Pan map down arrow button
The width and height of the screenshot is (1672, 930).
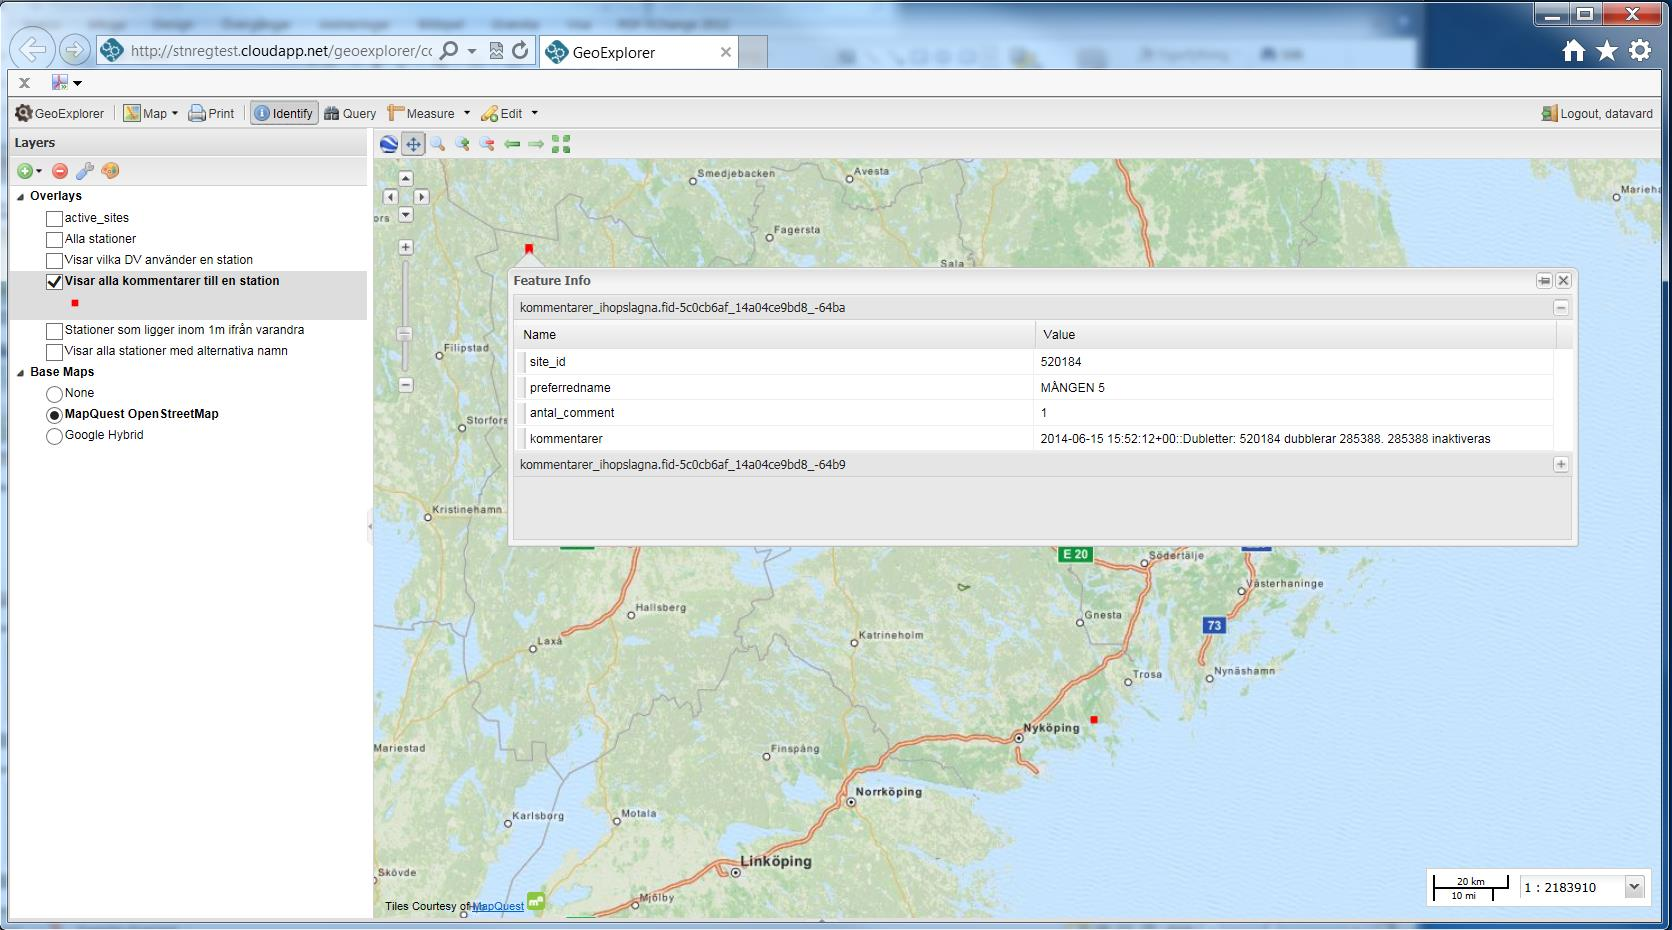coord(405,214)
